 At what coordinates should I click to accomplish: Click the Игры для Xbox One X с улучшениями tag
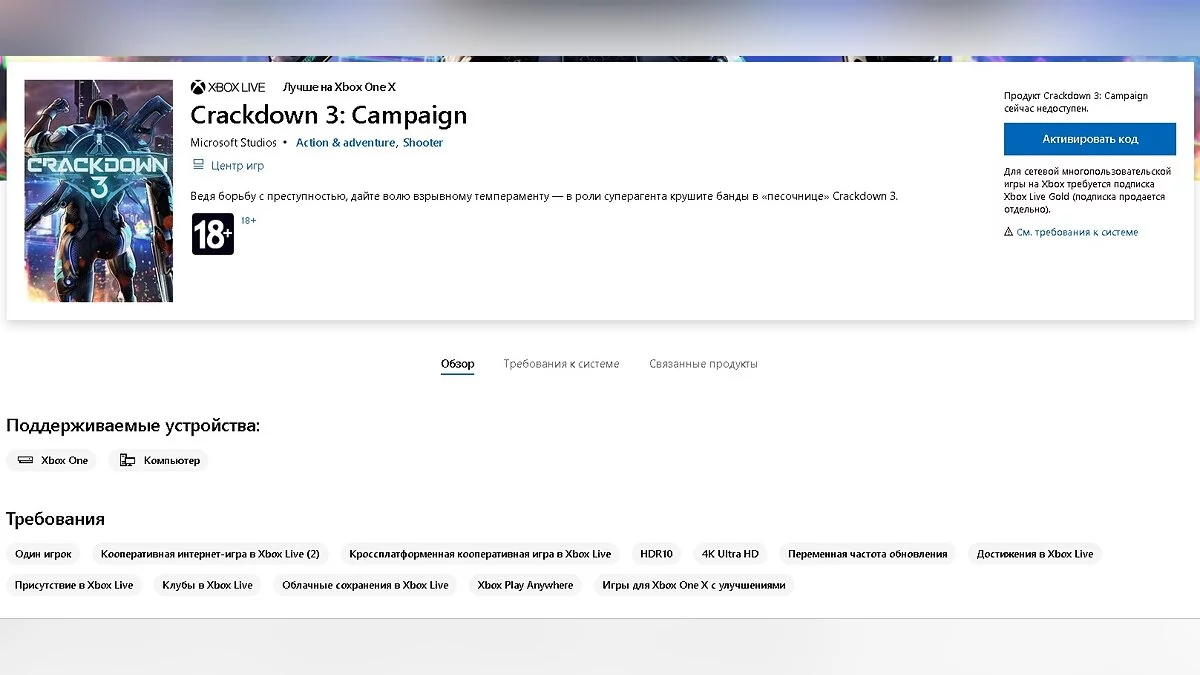click(x=694, y=585)
